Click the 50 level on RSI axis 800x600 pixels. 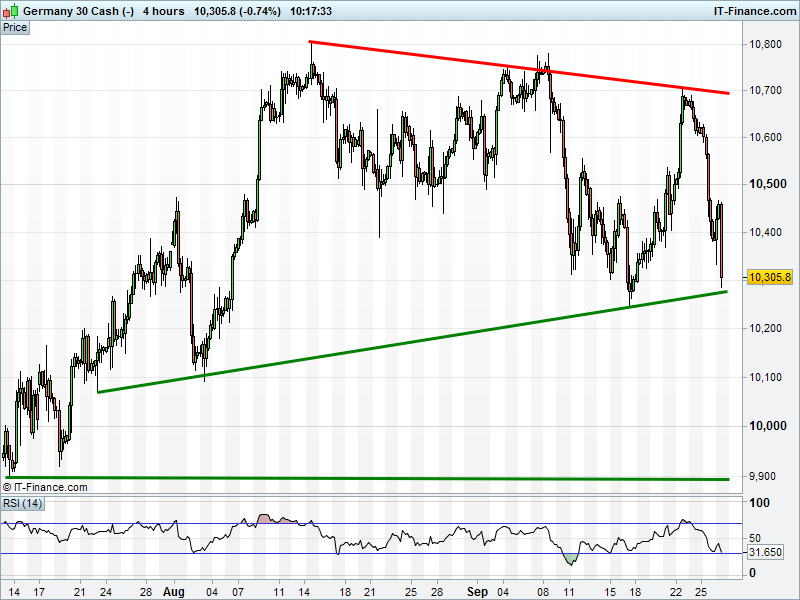click(x=755, y=538)
